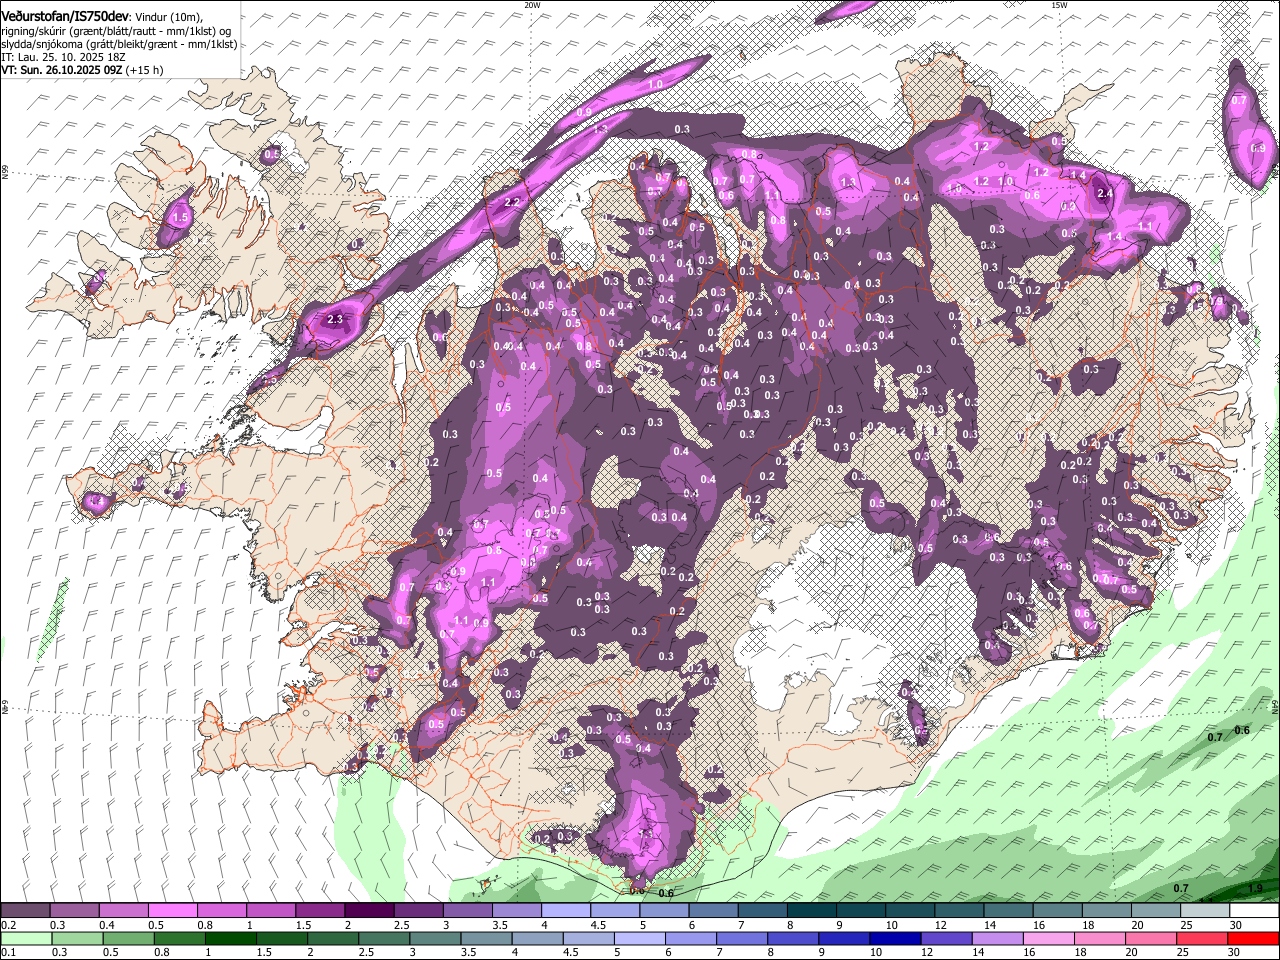Click the 'slydda/snjókoma' legend description line

tap(119, 44)
